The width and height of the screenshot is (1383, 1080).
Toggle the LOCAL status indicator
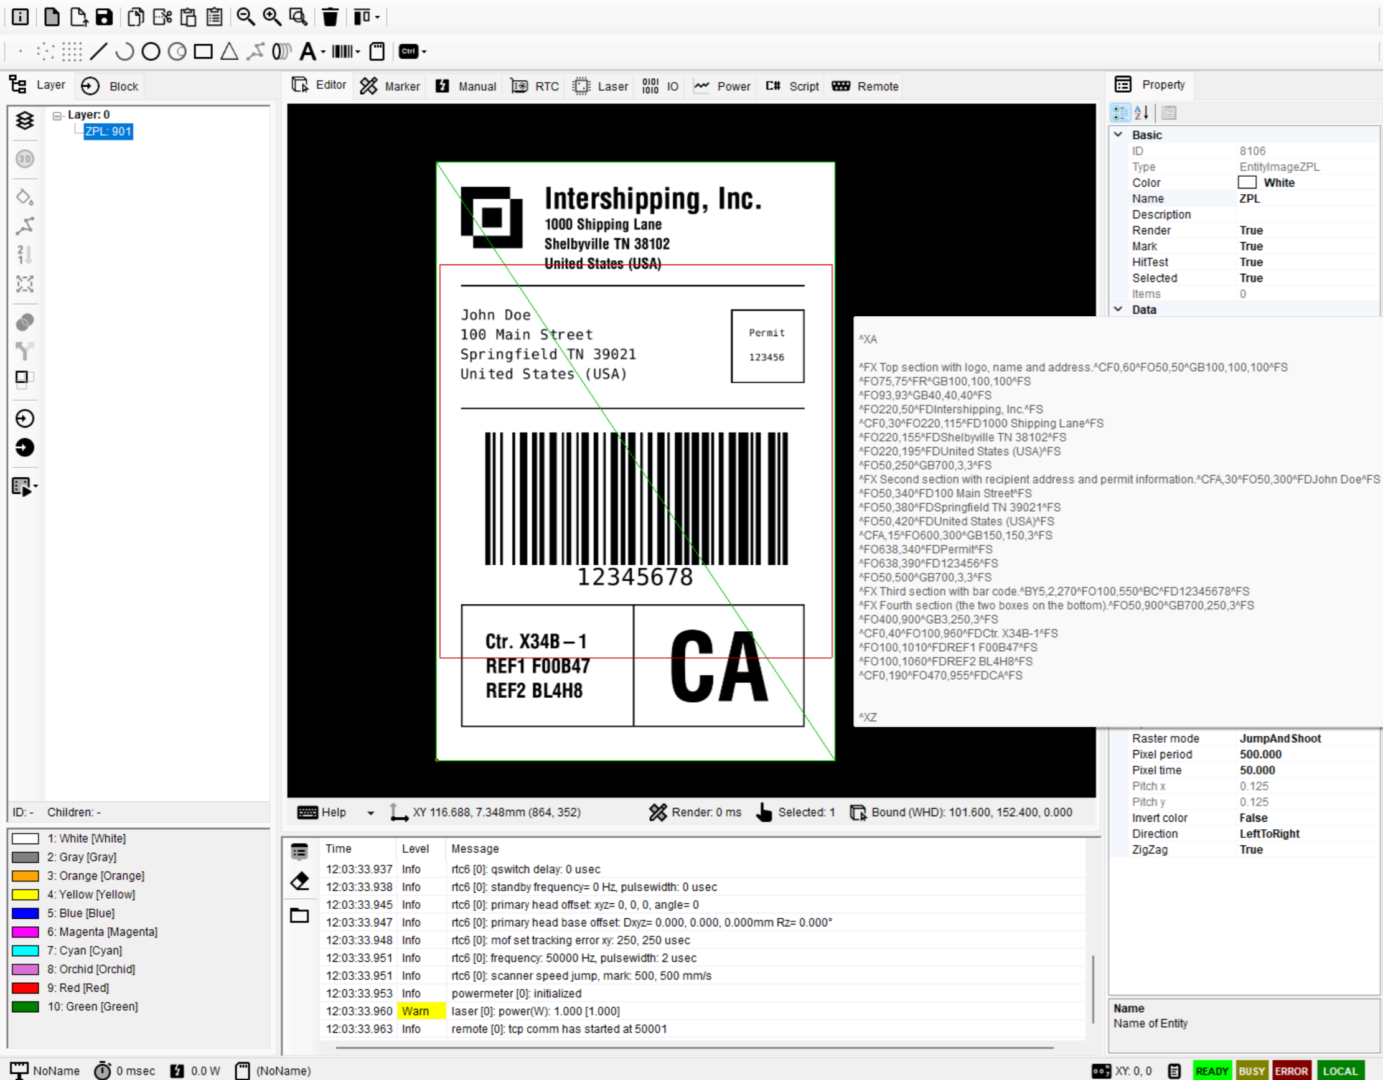(x=1340, y=1071)
